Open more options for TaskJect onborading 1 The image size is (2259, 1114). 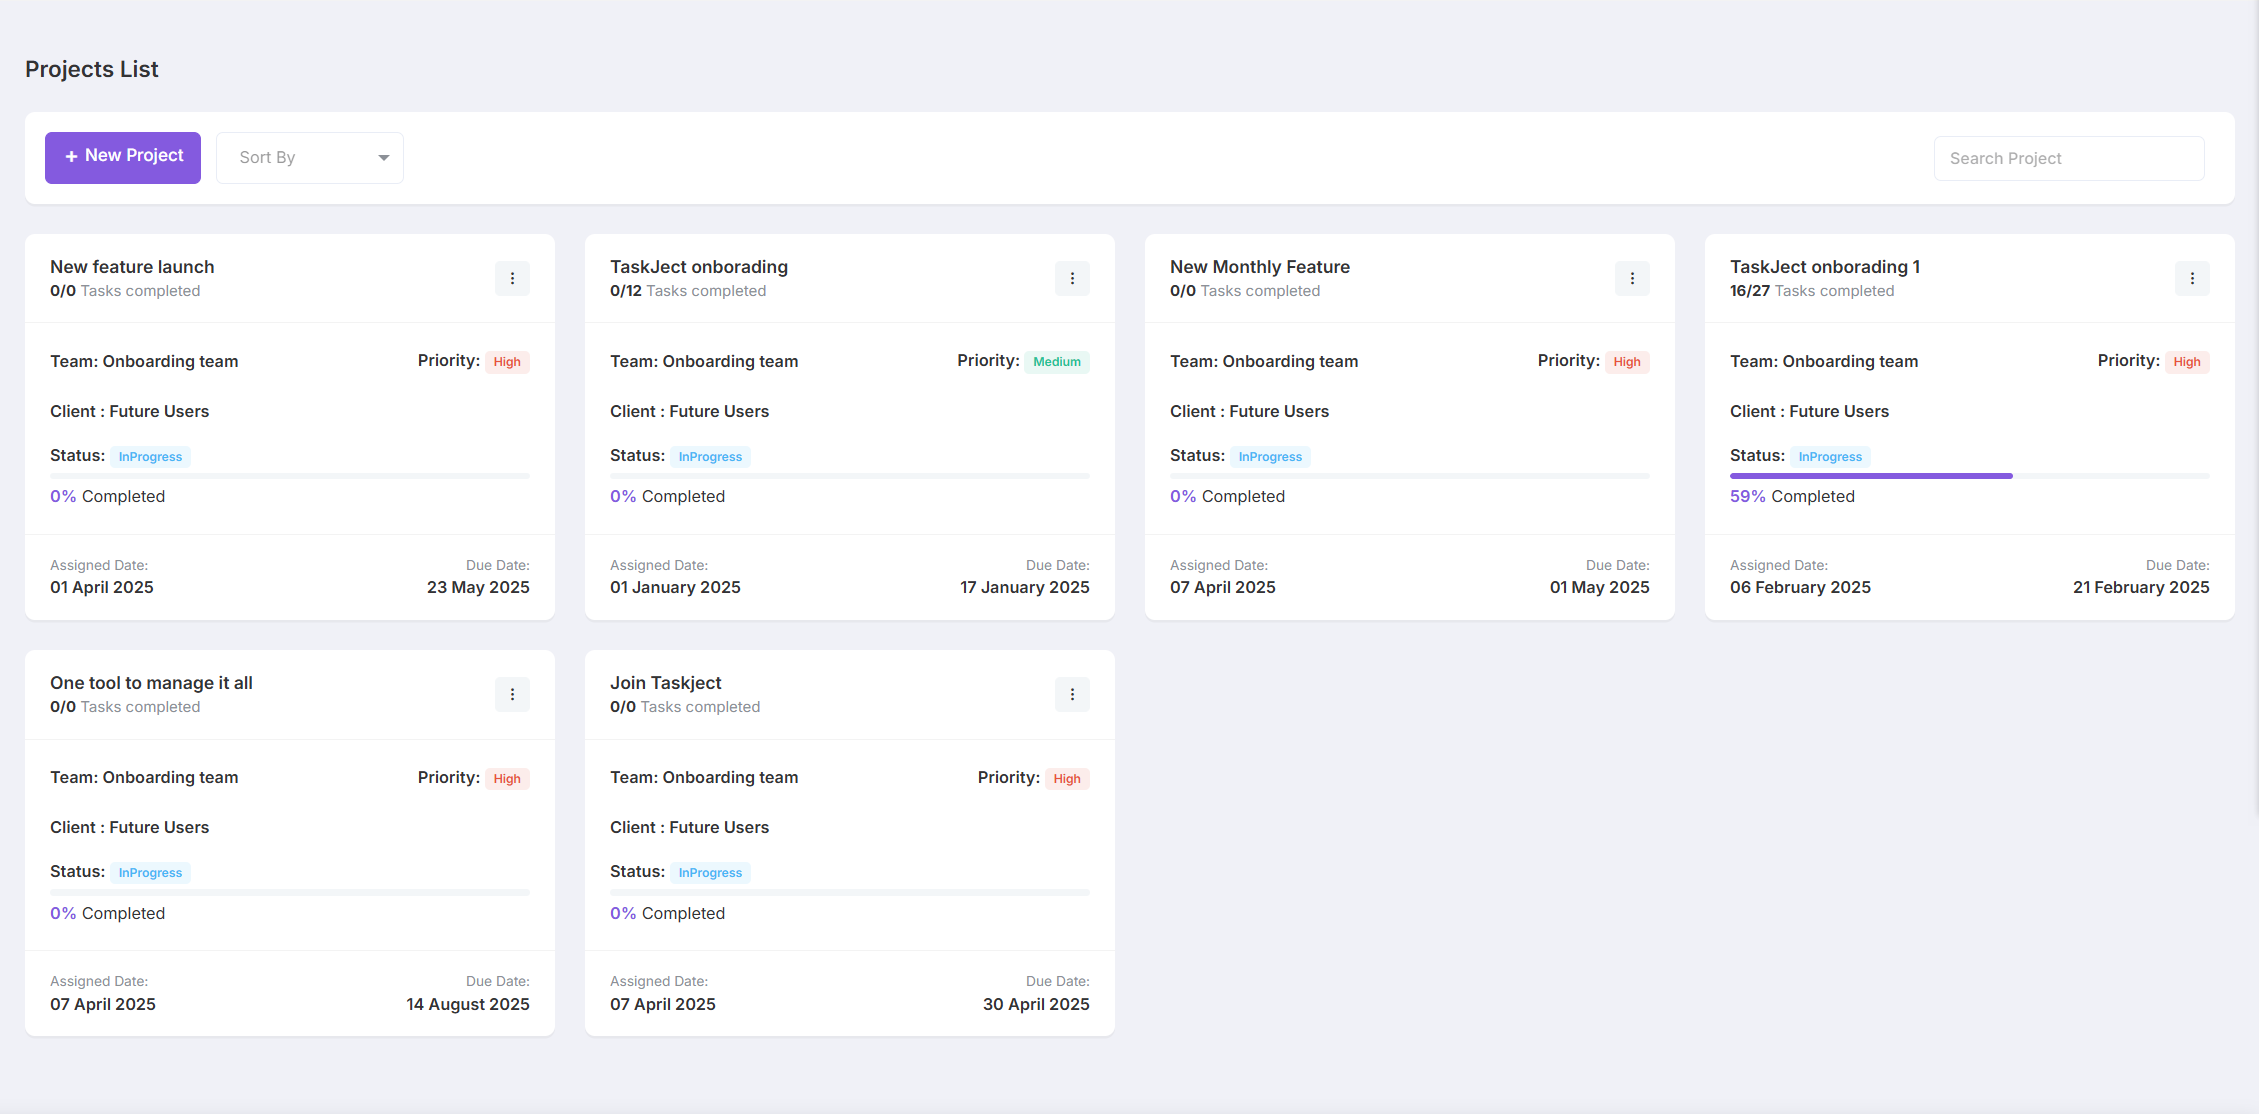(2192, 278)
